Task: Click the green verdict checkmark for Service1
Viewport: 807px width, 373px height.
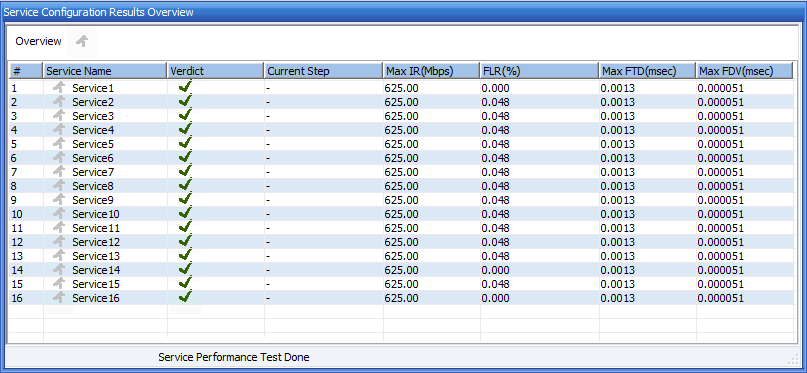Action: coord(185,86)
